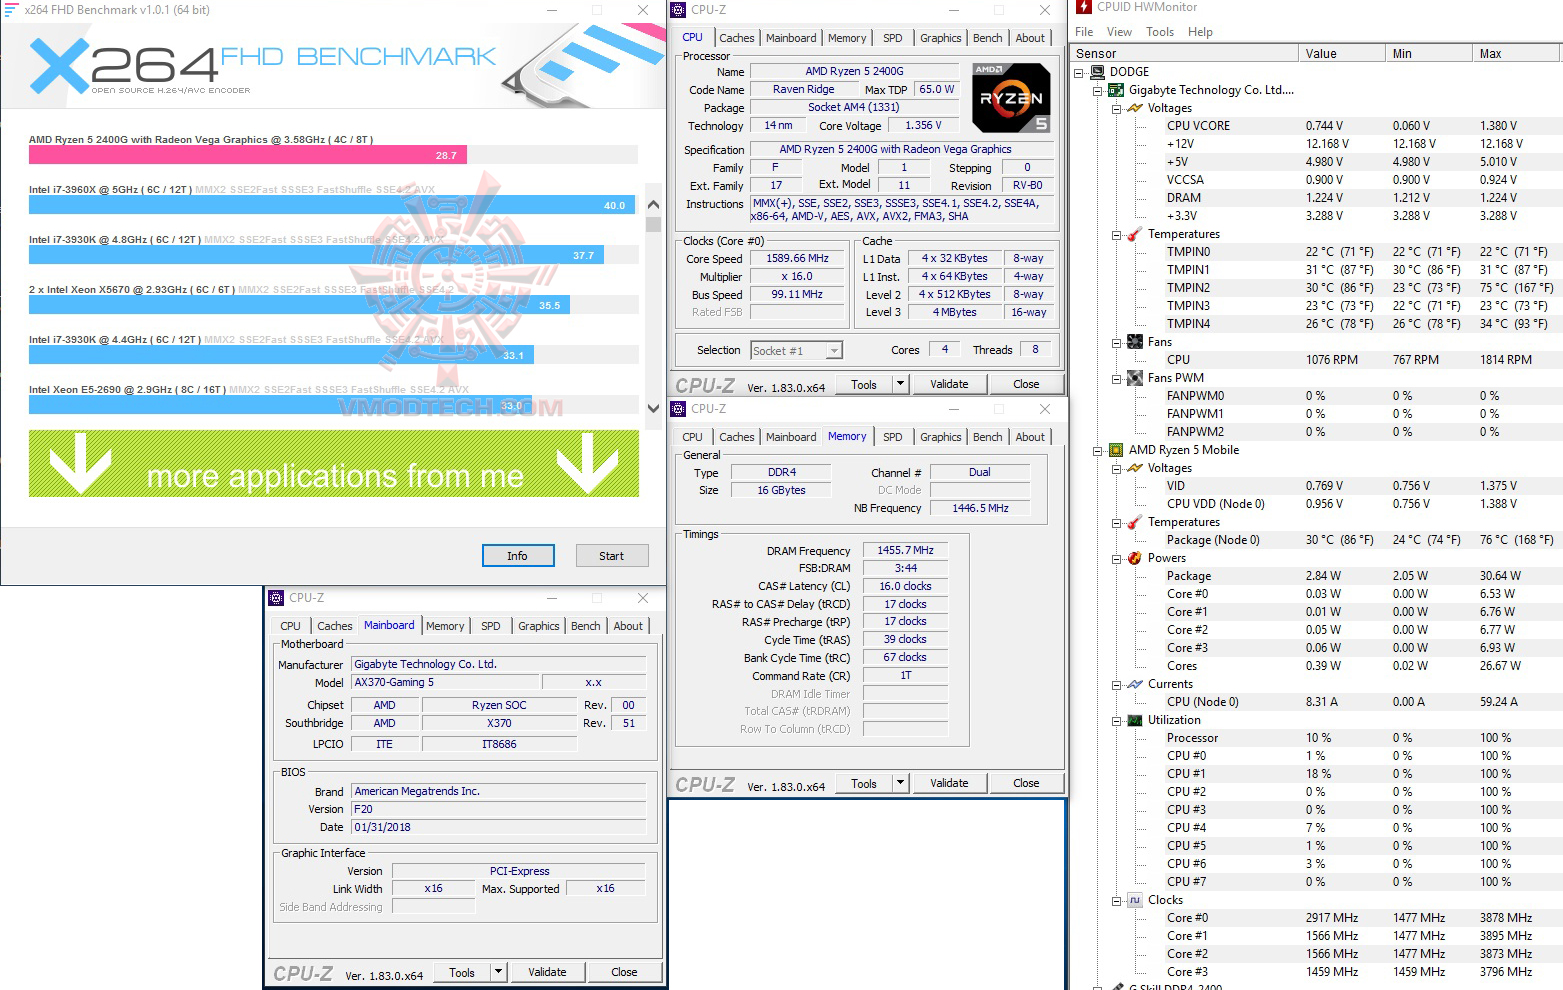Click the Voltages lightning icon under DODGE
This screenshot has width=1563, height=990.
pyautogui.click(x=1134, y=107)
